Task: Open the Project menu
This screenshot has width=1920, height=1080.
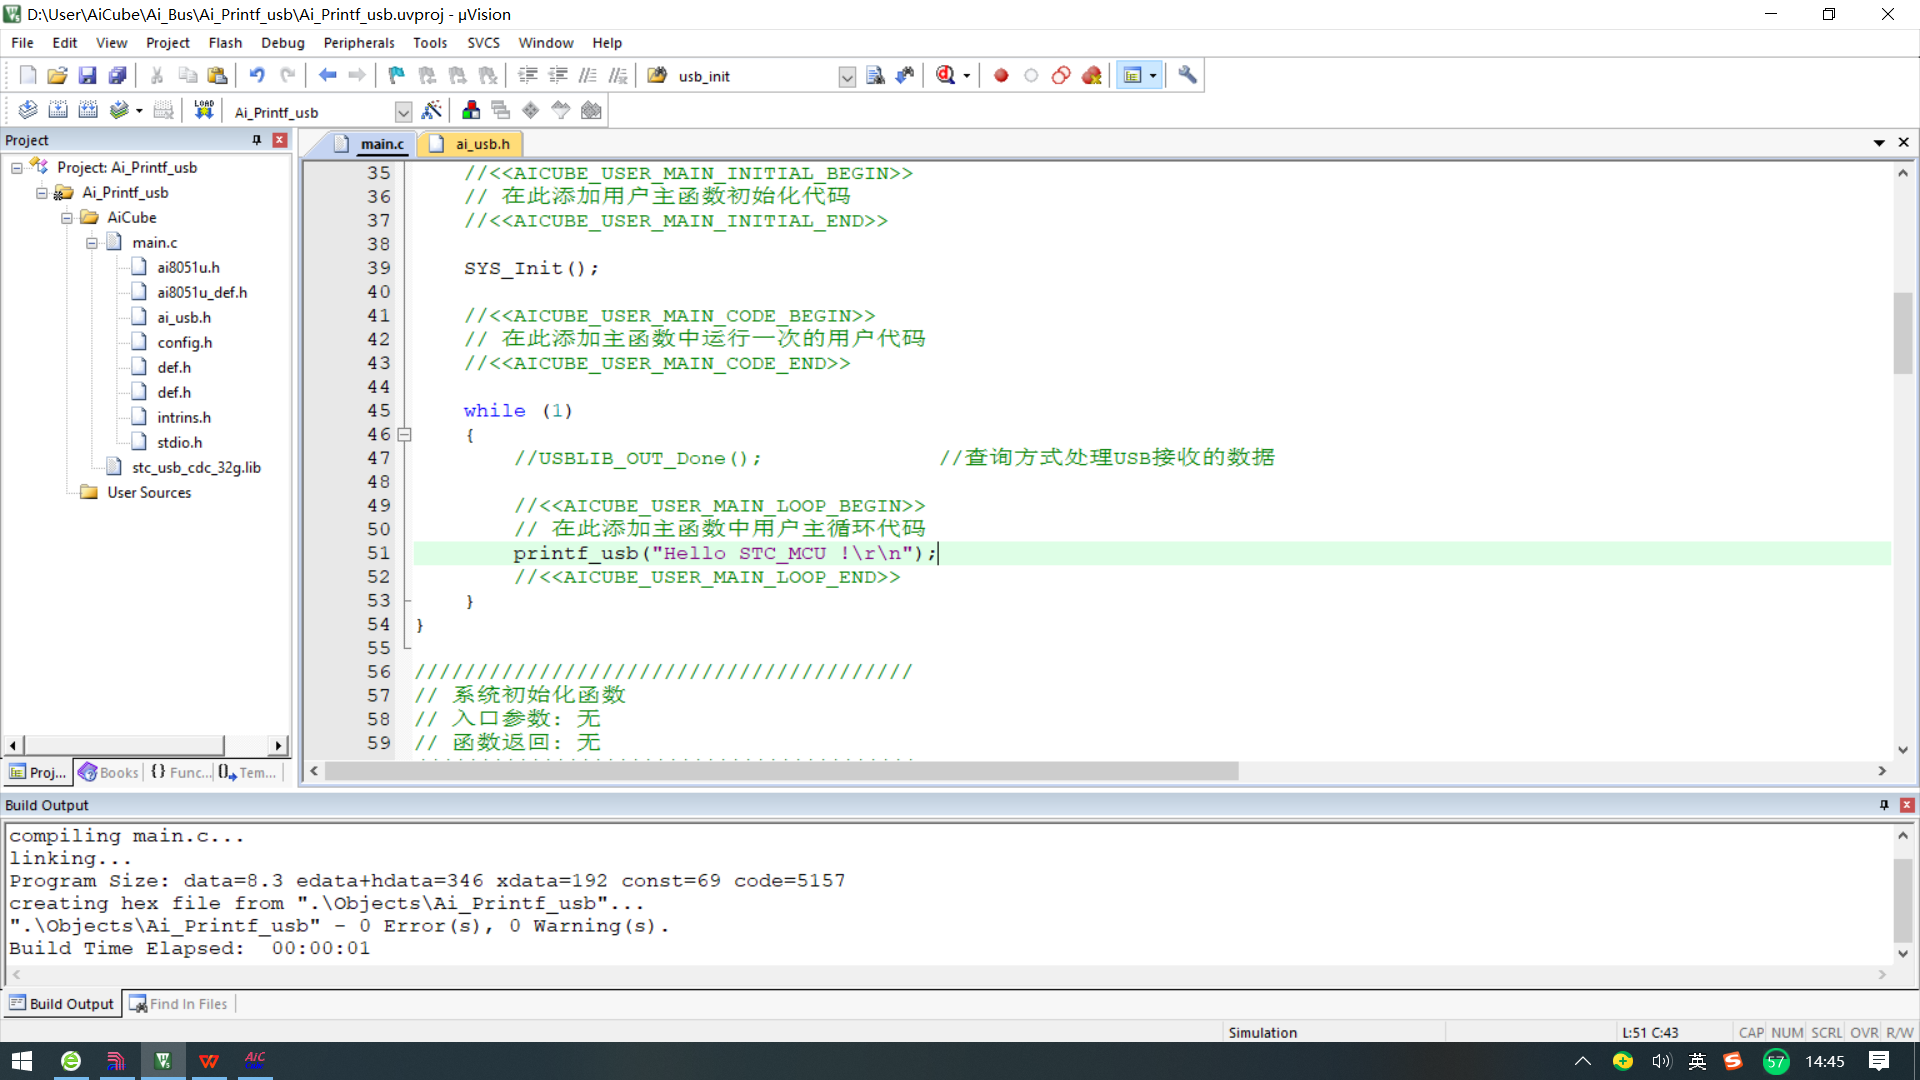Action: pos(167,43)
